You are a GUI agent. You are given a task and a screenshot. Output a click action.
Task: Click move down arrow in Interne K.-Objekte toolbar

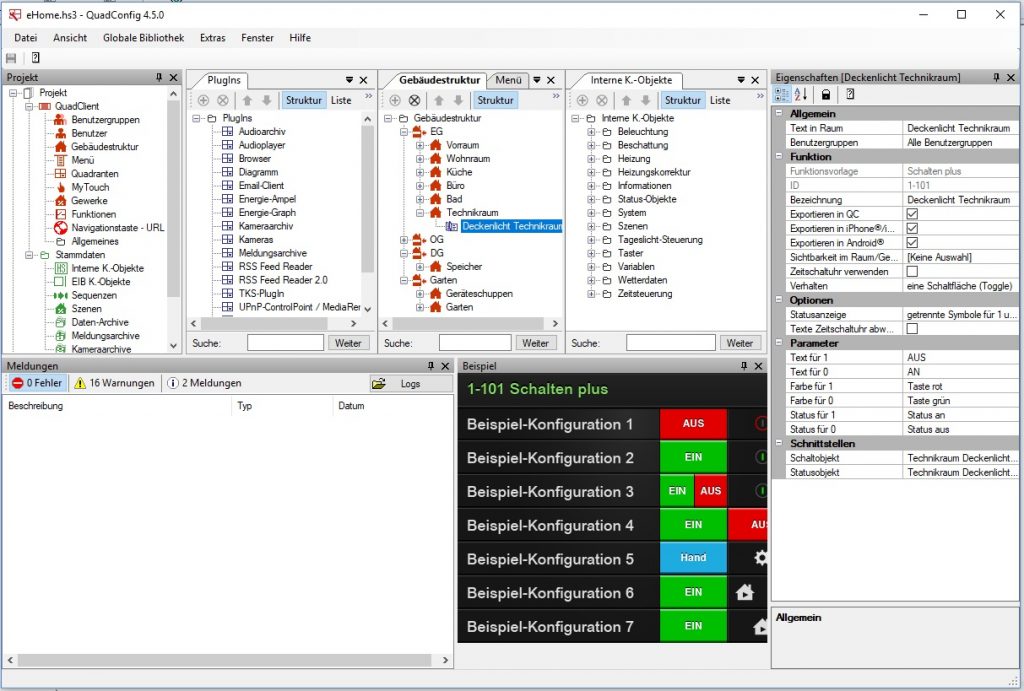(645, 100)
